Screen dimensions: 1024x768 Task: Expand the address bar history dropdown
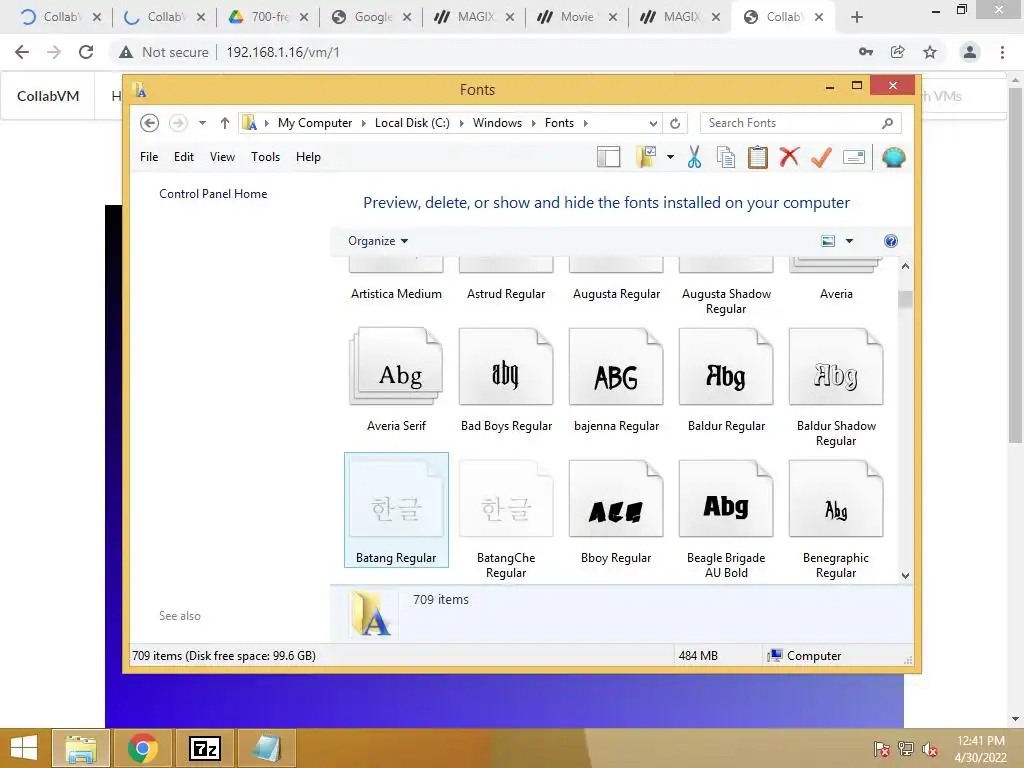tap(653, 123)
